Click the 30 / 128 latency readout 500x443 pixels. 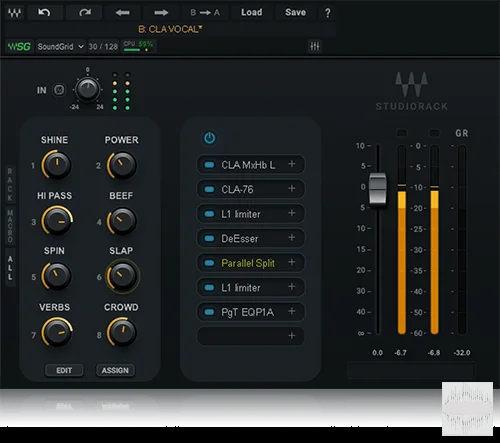pos(103,47)
